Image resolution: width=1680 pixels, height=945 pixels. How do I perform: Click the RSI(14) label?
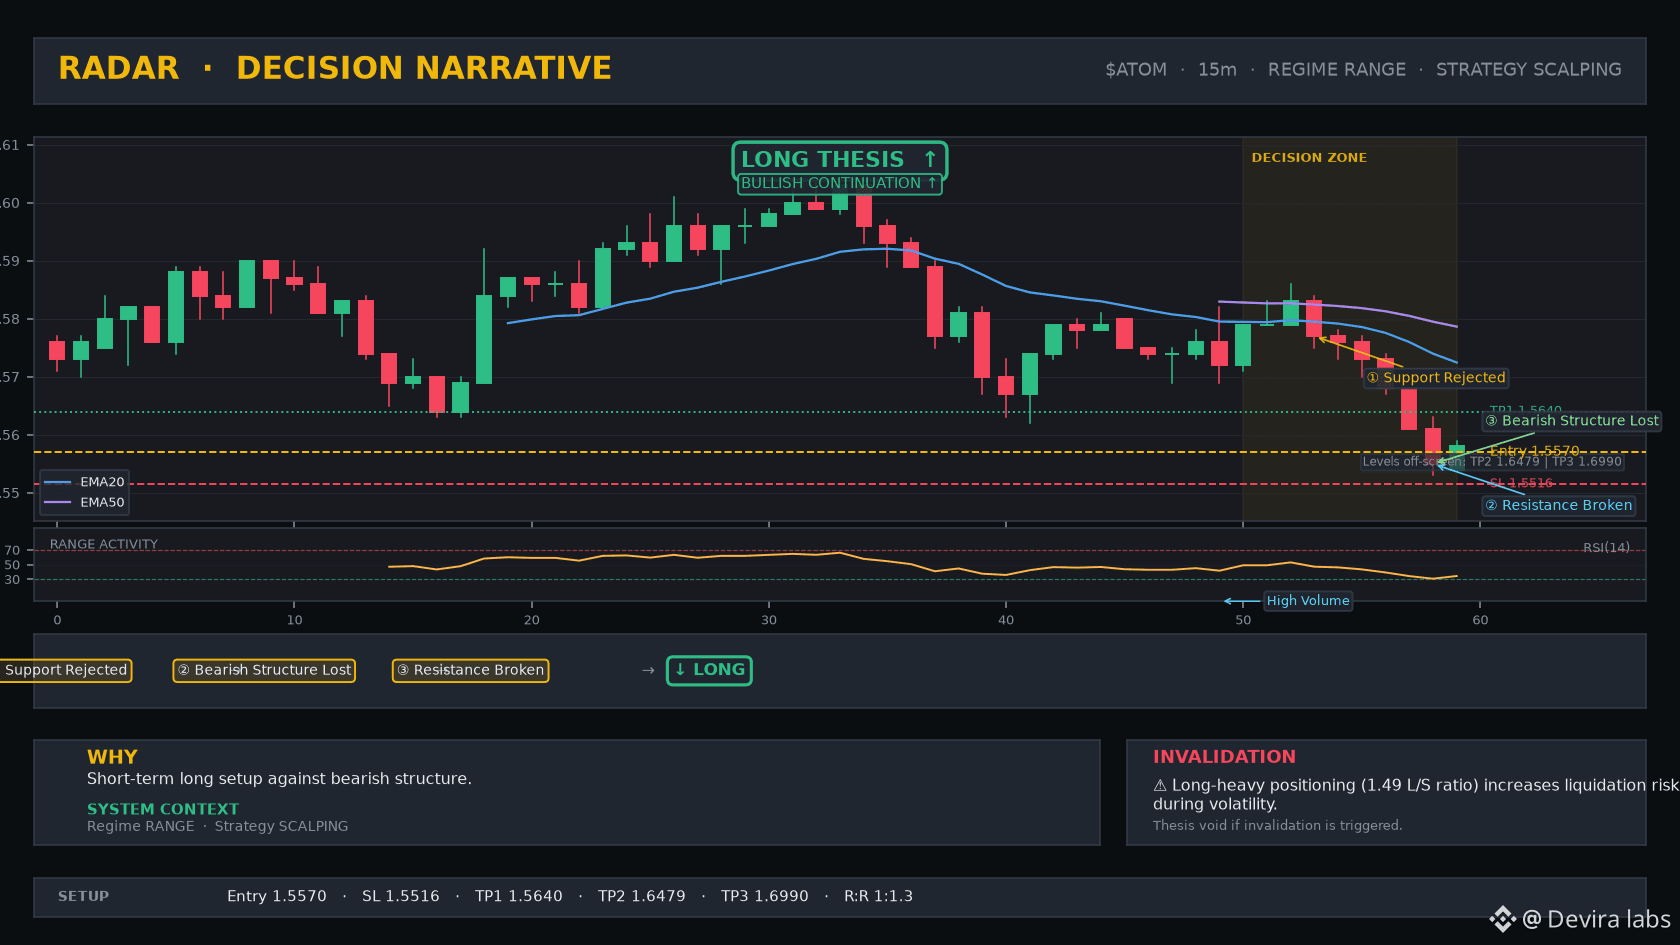point(1606,548)
